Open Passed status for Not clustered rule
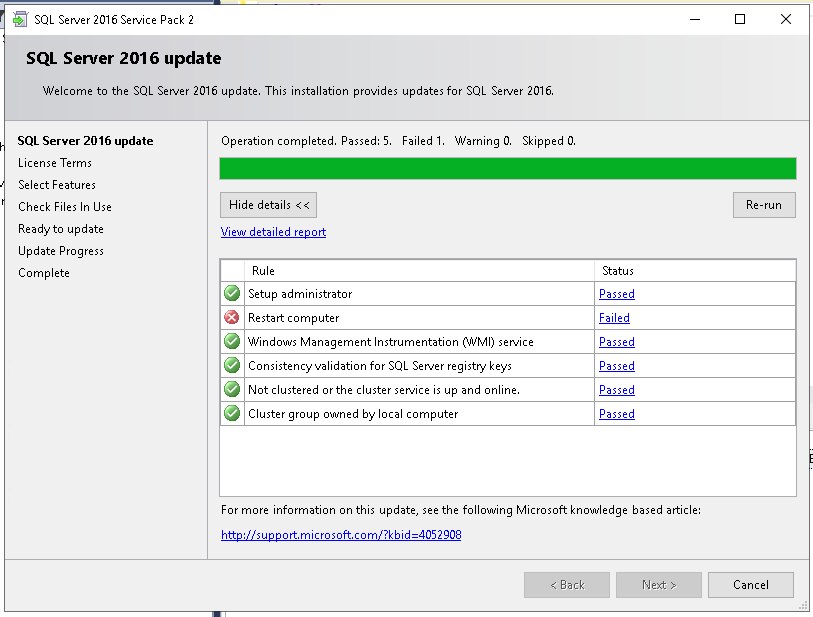813x617 pixels. pyautogui.click(x=616, y=390)
